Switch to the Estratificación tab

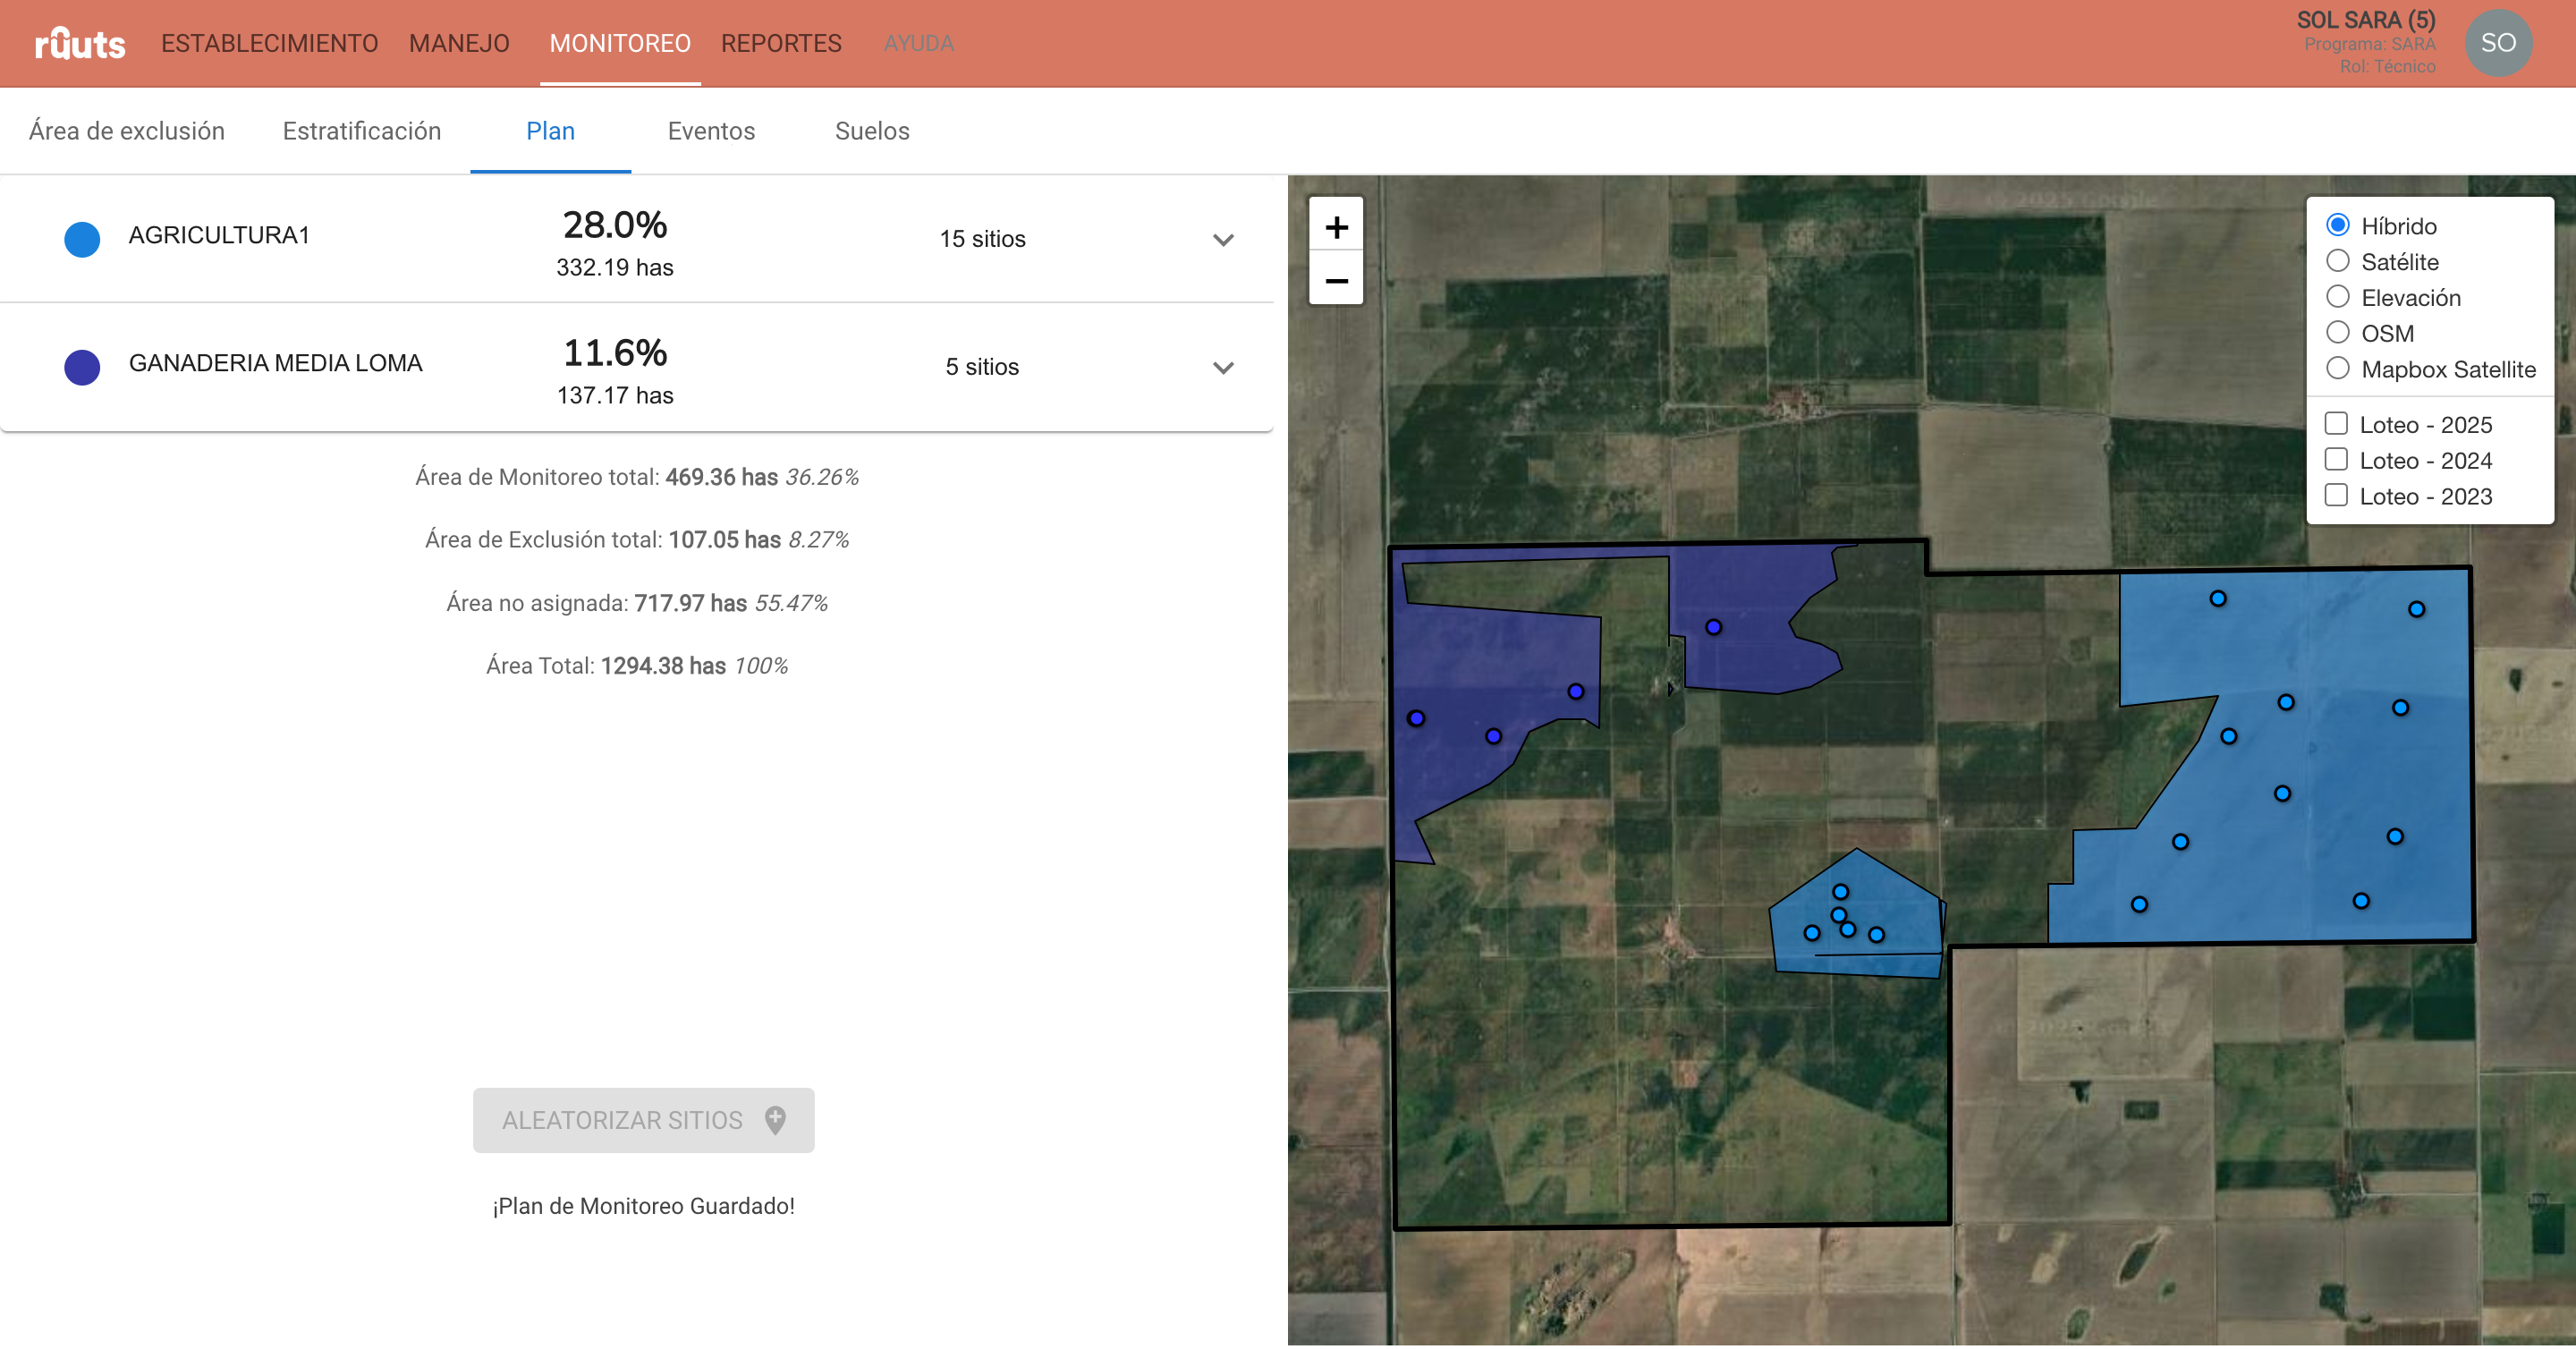pyautogui.click(x=362, y=131)
